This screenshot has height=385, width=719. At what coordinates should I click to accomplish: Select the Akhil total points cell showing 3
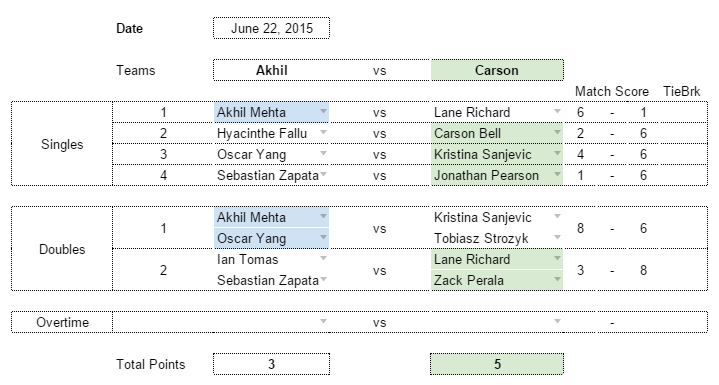[271, 364]
